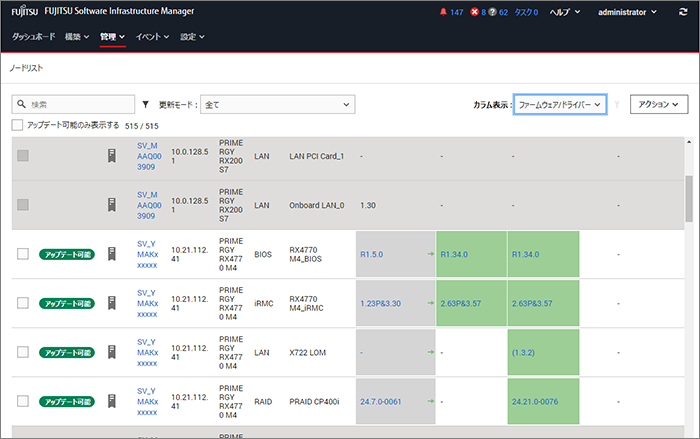Click the search magnifier icon
Screen dimensions: 700x439
point(21,104)
